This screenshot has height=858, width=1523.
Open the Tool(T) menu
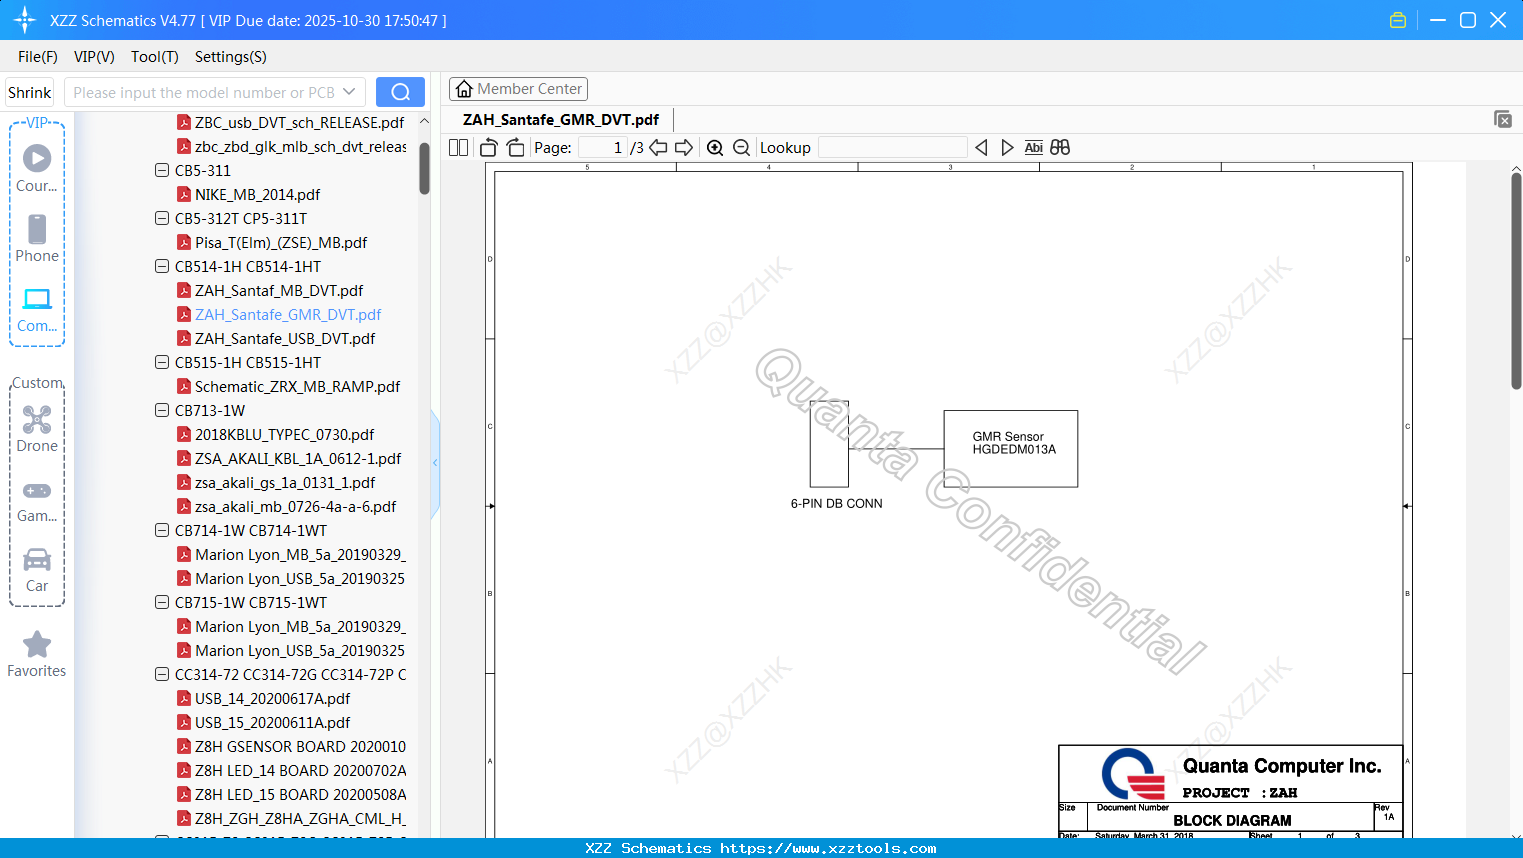point(155,57)
